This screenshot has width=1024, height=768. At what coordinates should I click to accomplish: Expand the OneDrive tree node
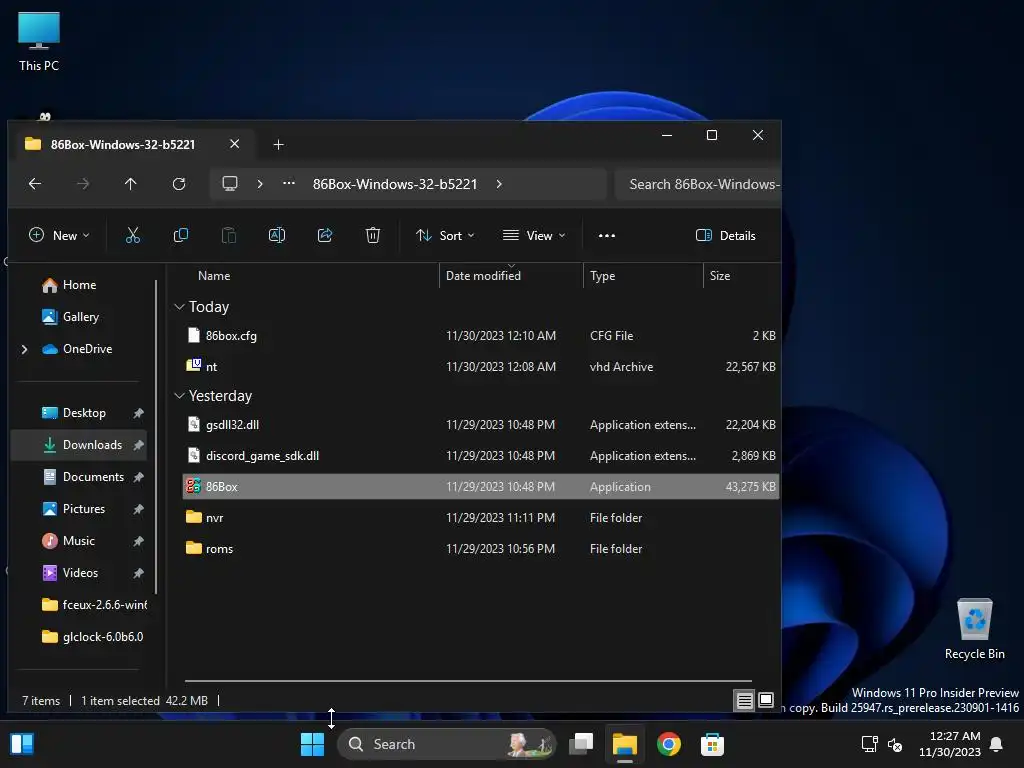point(25,349)
